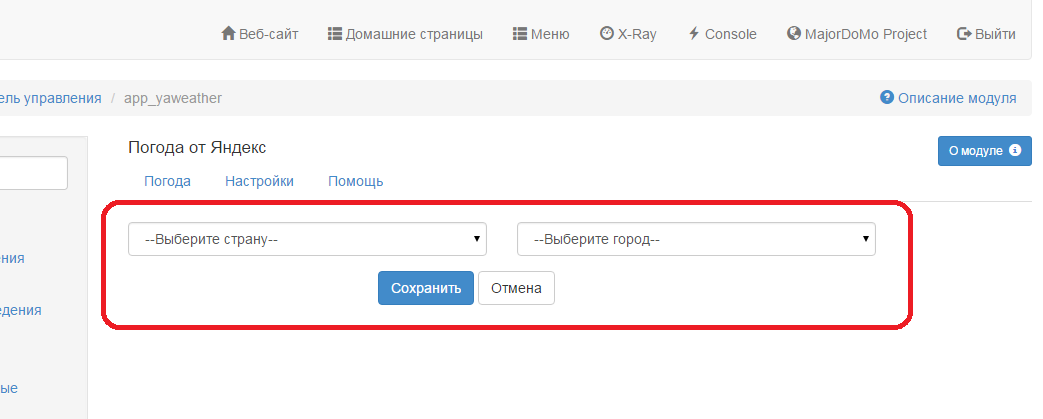Click the Отмена button
Screen dimensions: 1043x419
point(516,288)
